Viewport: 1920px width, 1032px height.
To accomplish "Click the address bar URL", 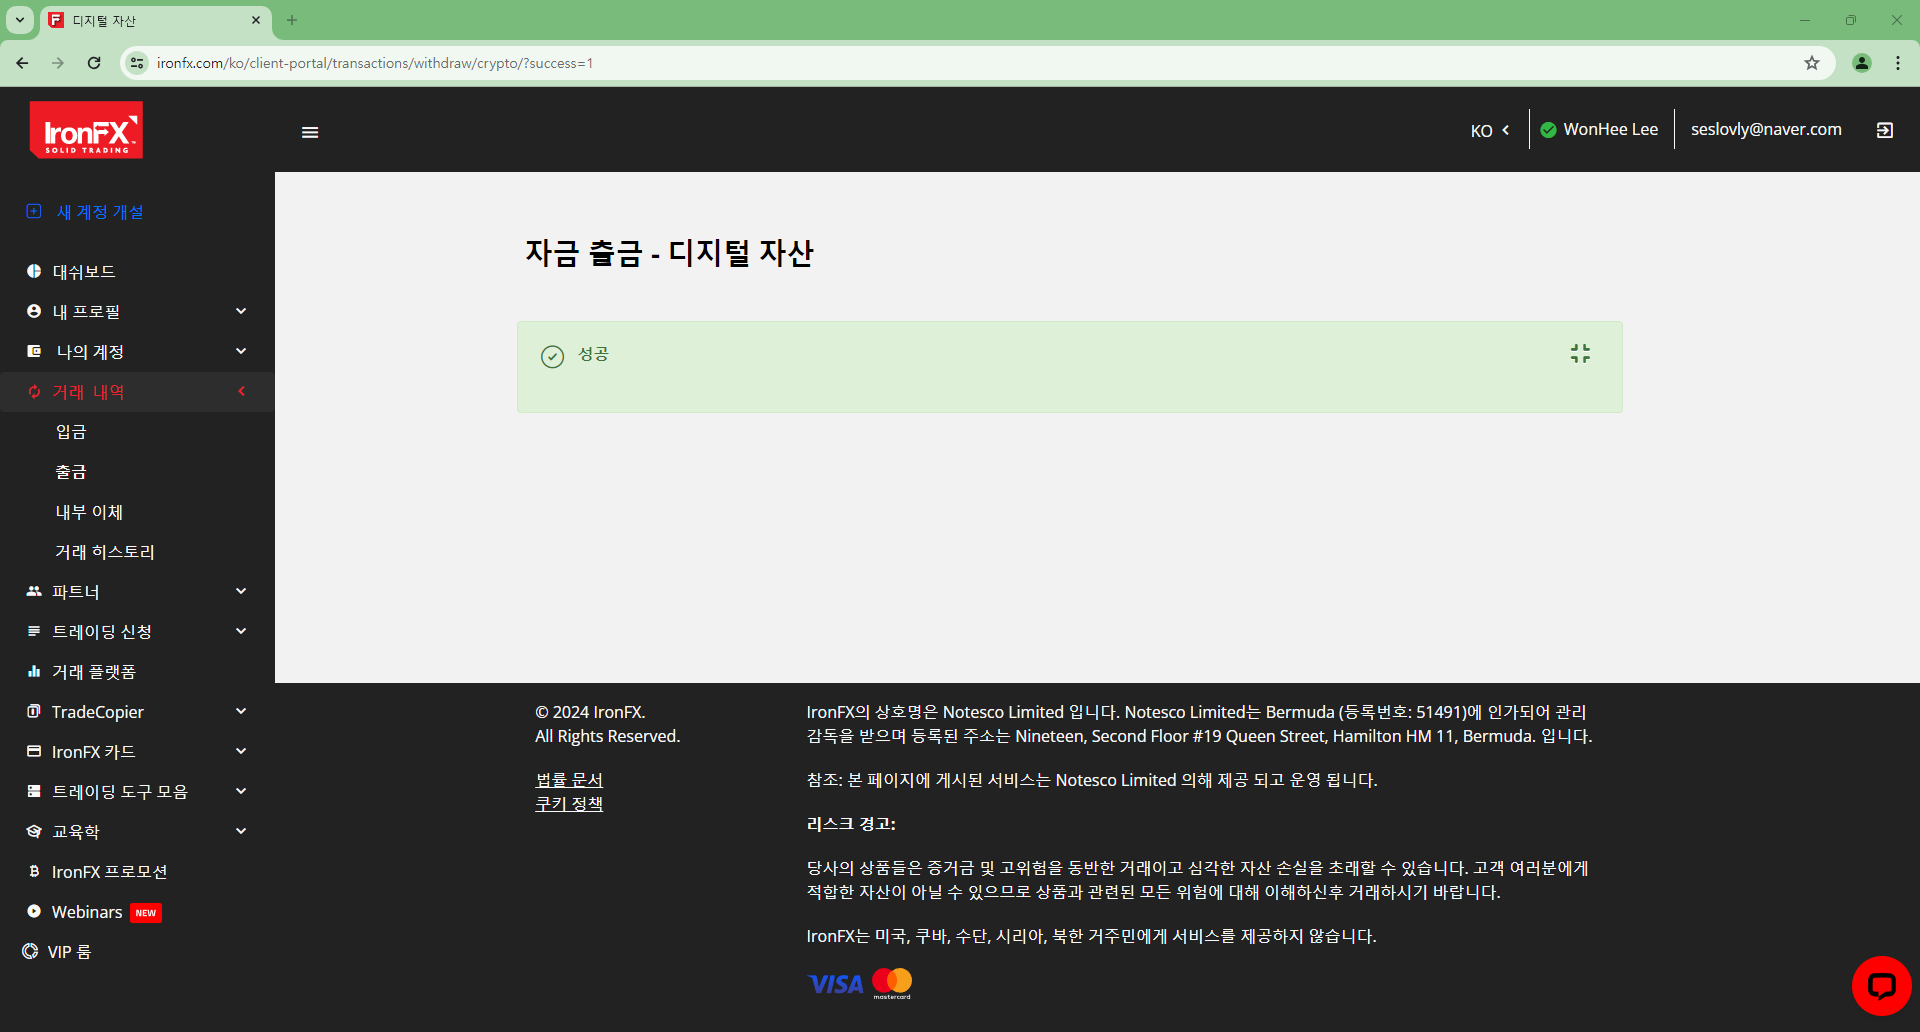I will click(374, 62).
